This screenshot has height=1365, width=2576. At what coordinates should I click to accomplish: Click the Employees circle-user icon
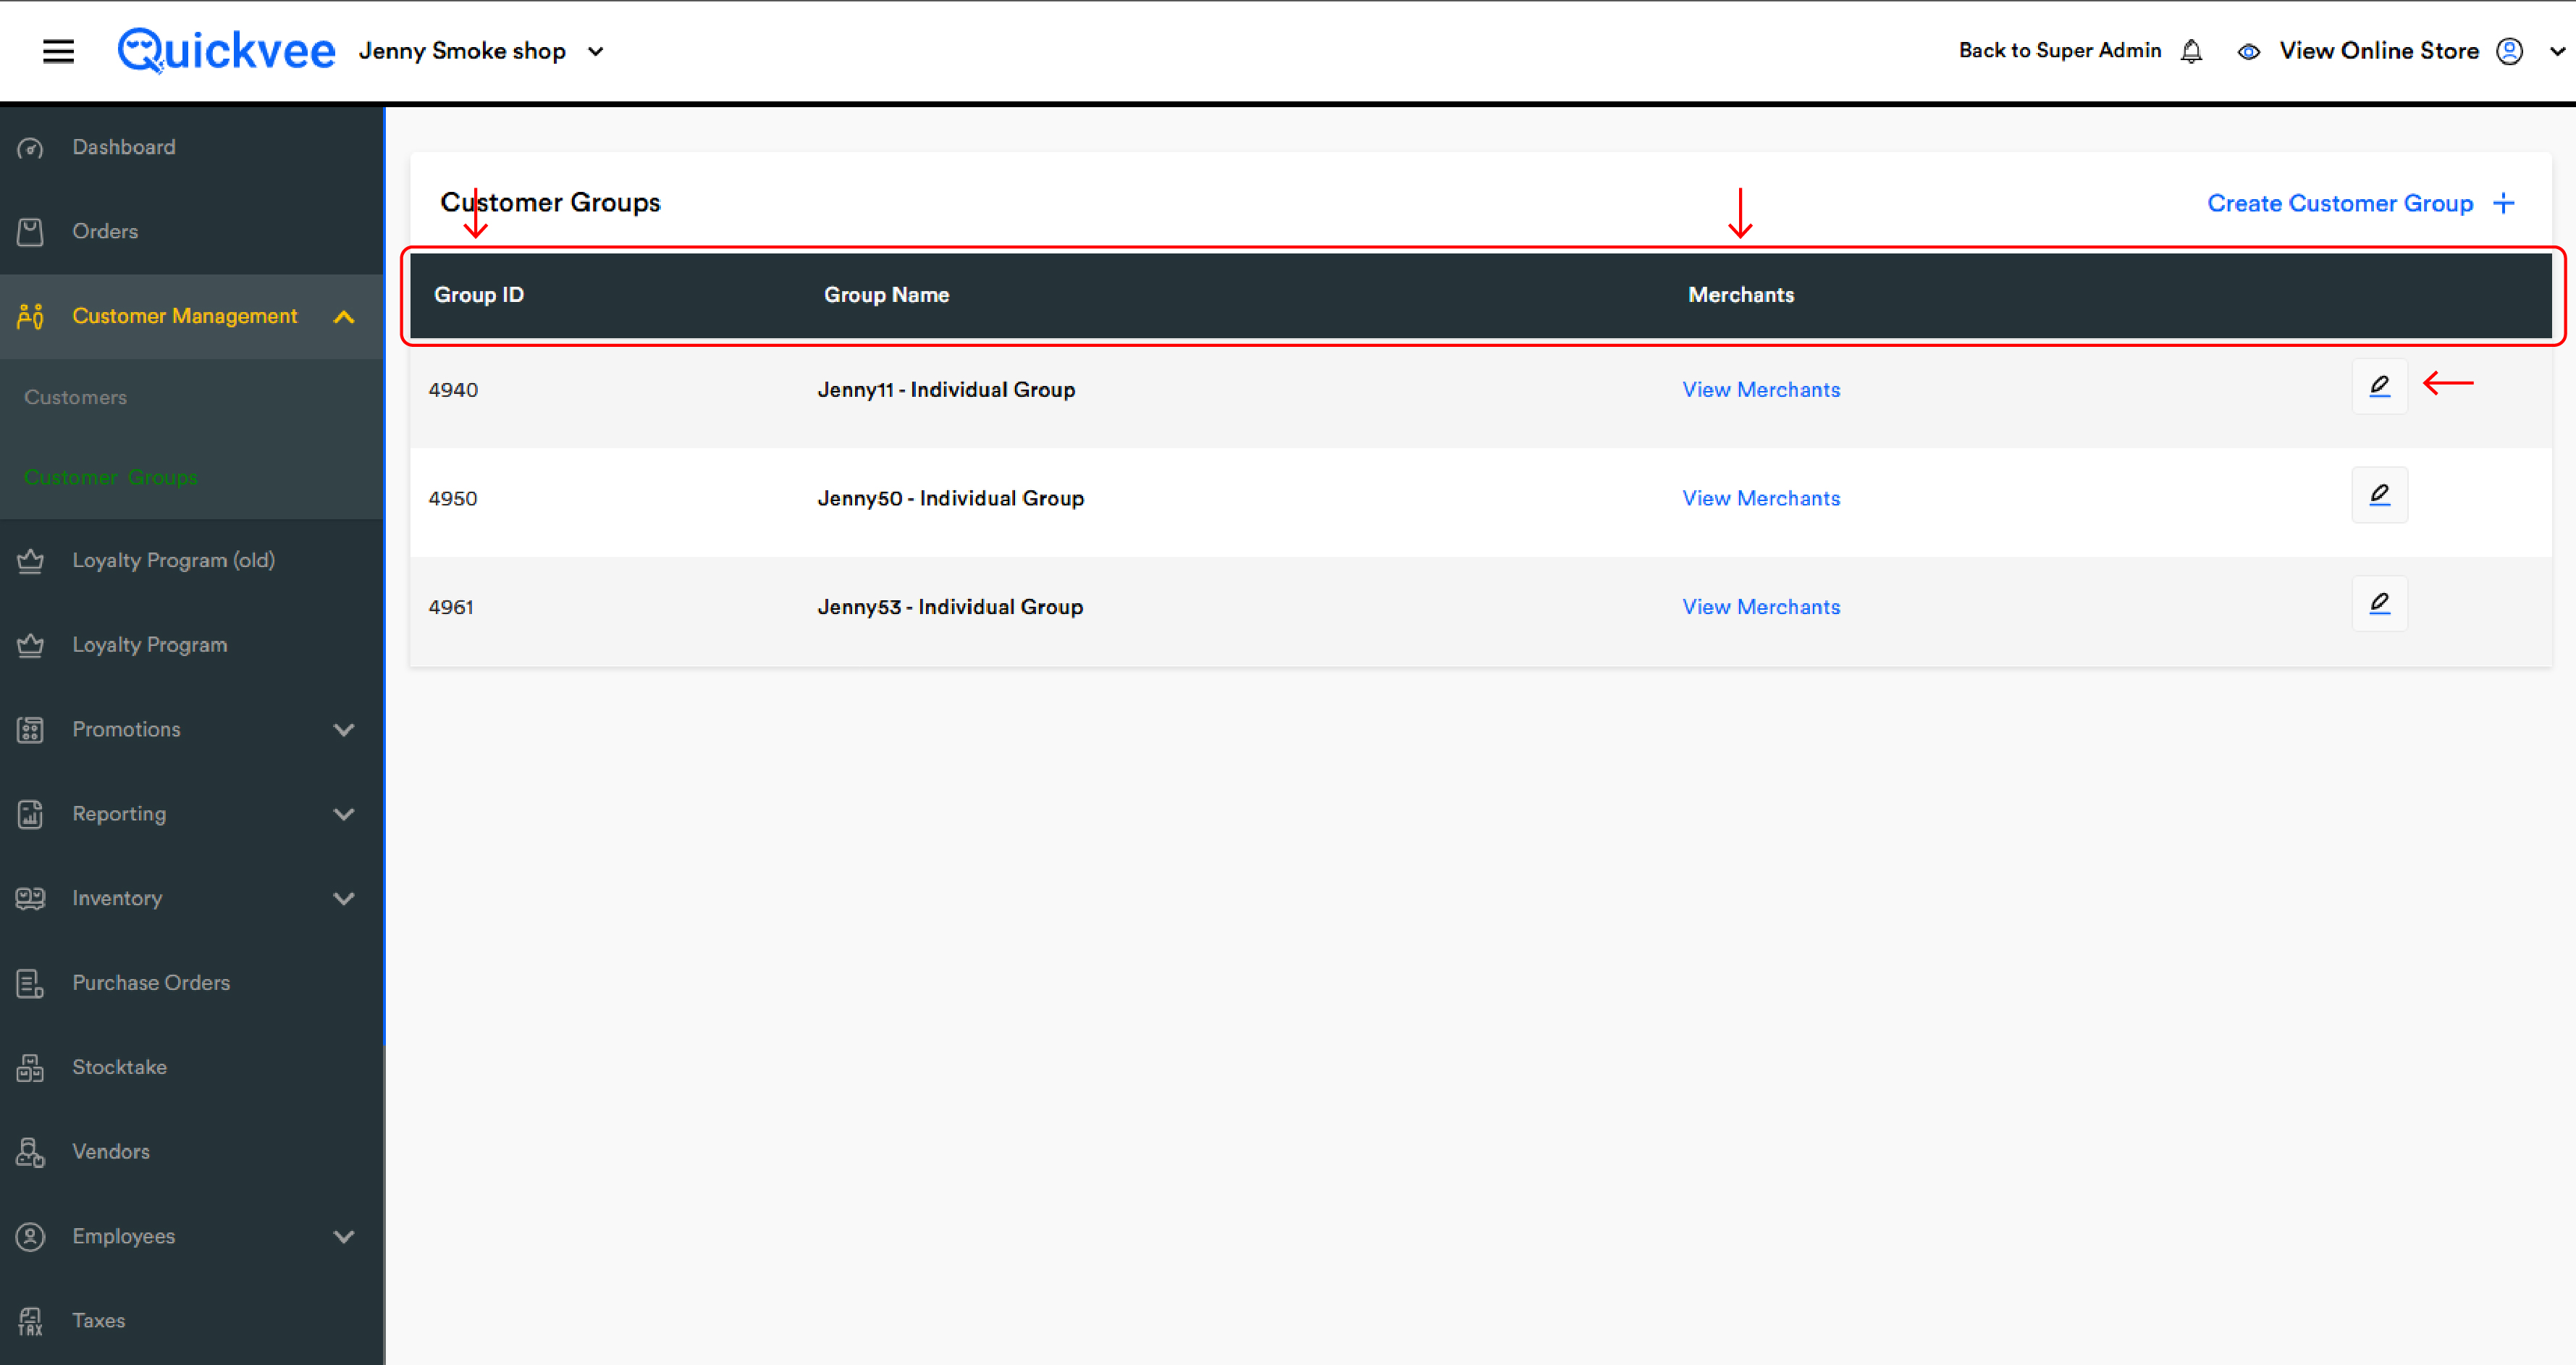tap(30, 1236)
